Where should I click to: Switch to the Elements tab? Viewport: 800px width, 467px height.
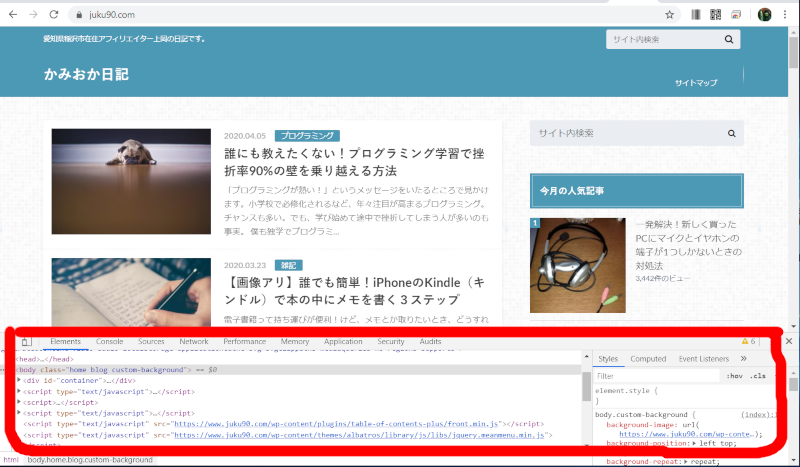click(65, 341)
